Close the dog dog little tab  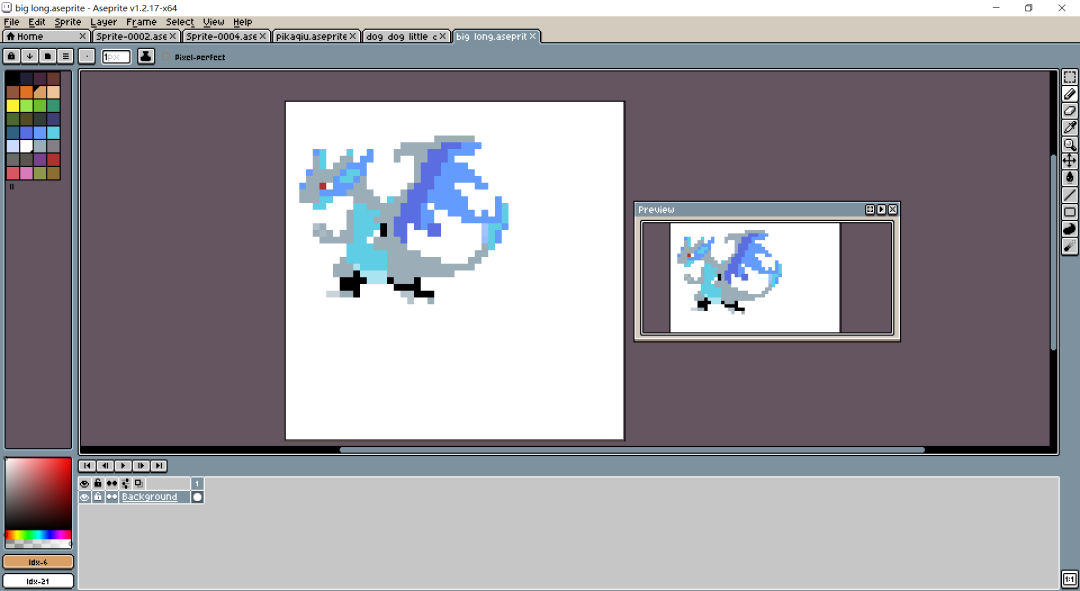(442, 36)
